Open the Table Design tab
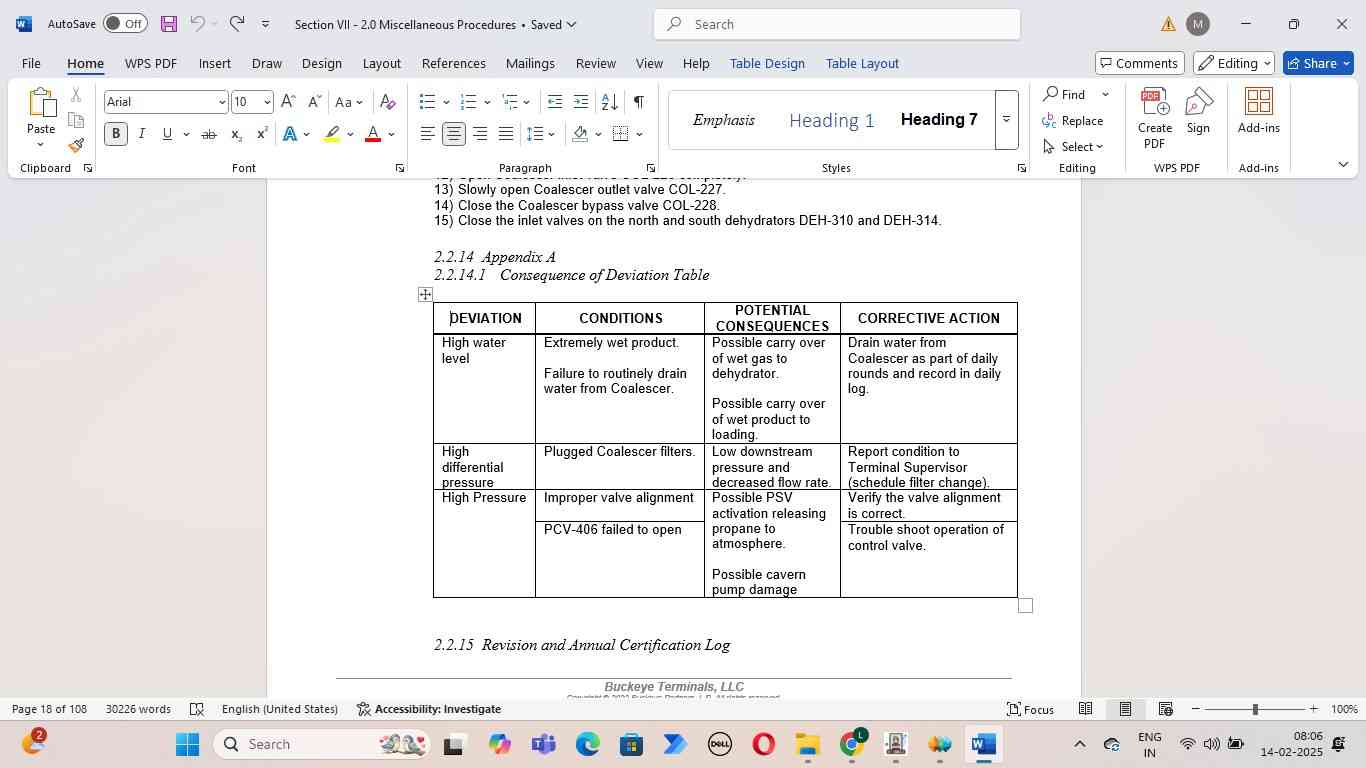This screenshot has width=1366, height=768. (767, 63)
